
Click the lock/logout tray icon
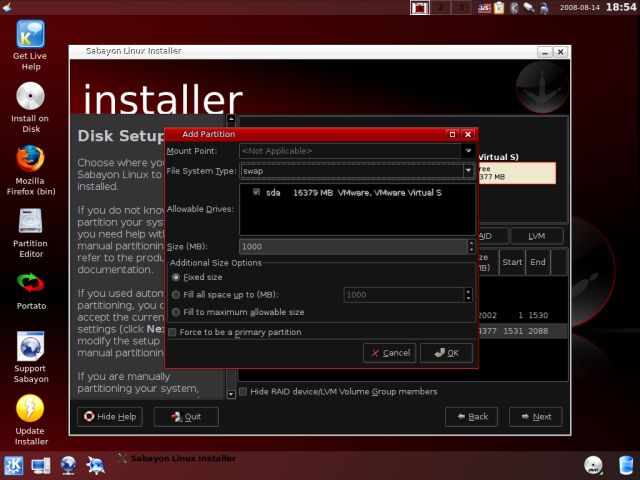(x=544, y=8)
